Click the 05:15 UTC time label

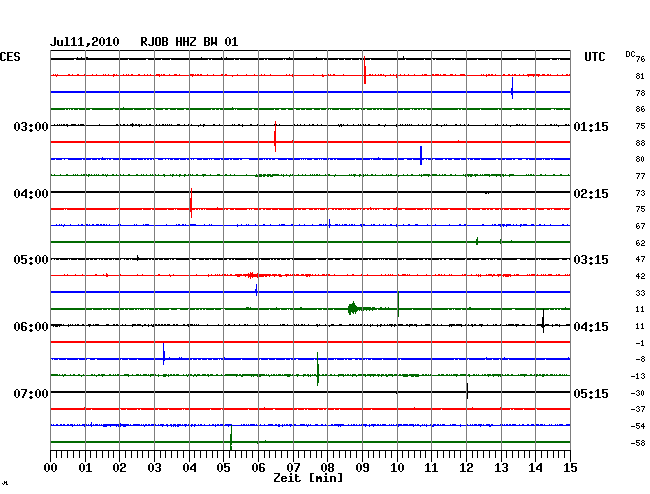pyautogui.click(x=591, y=393)
